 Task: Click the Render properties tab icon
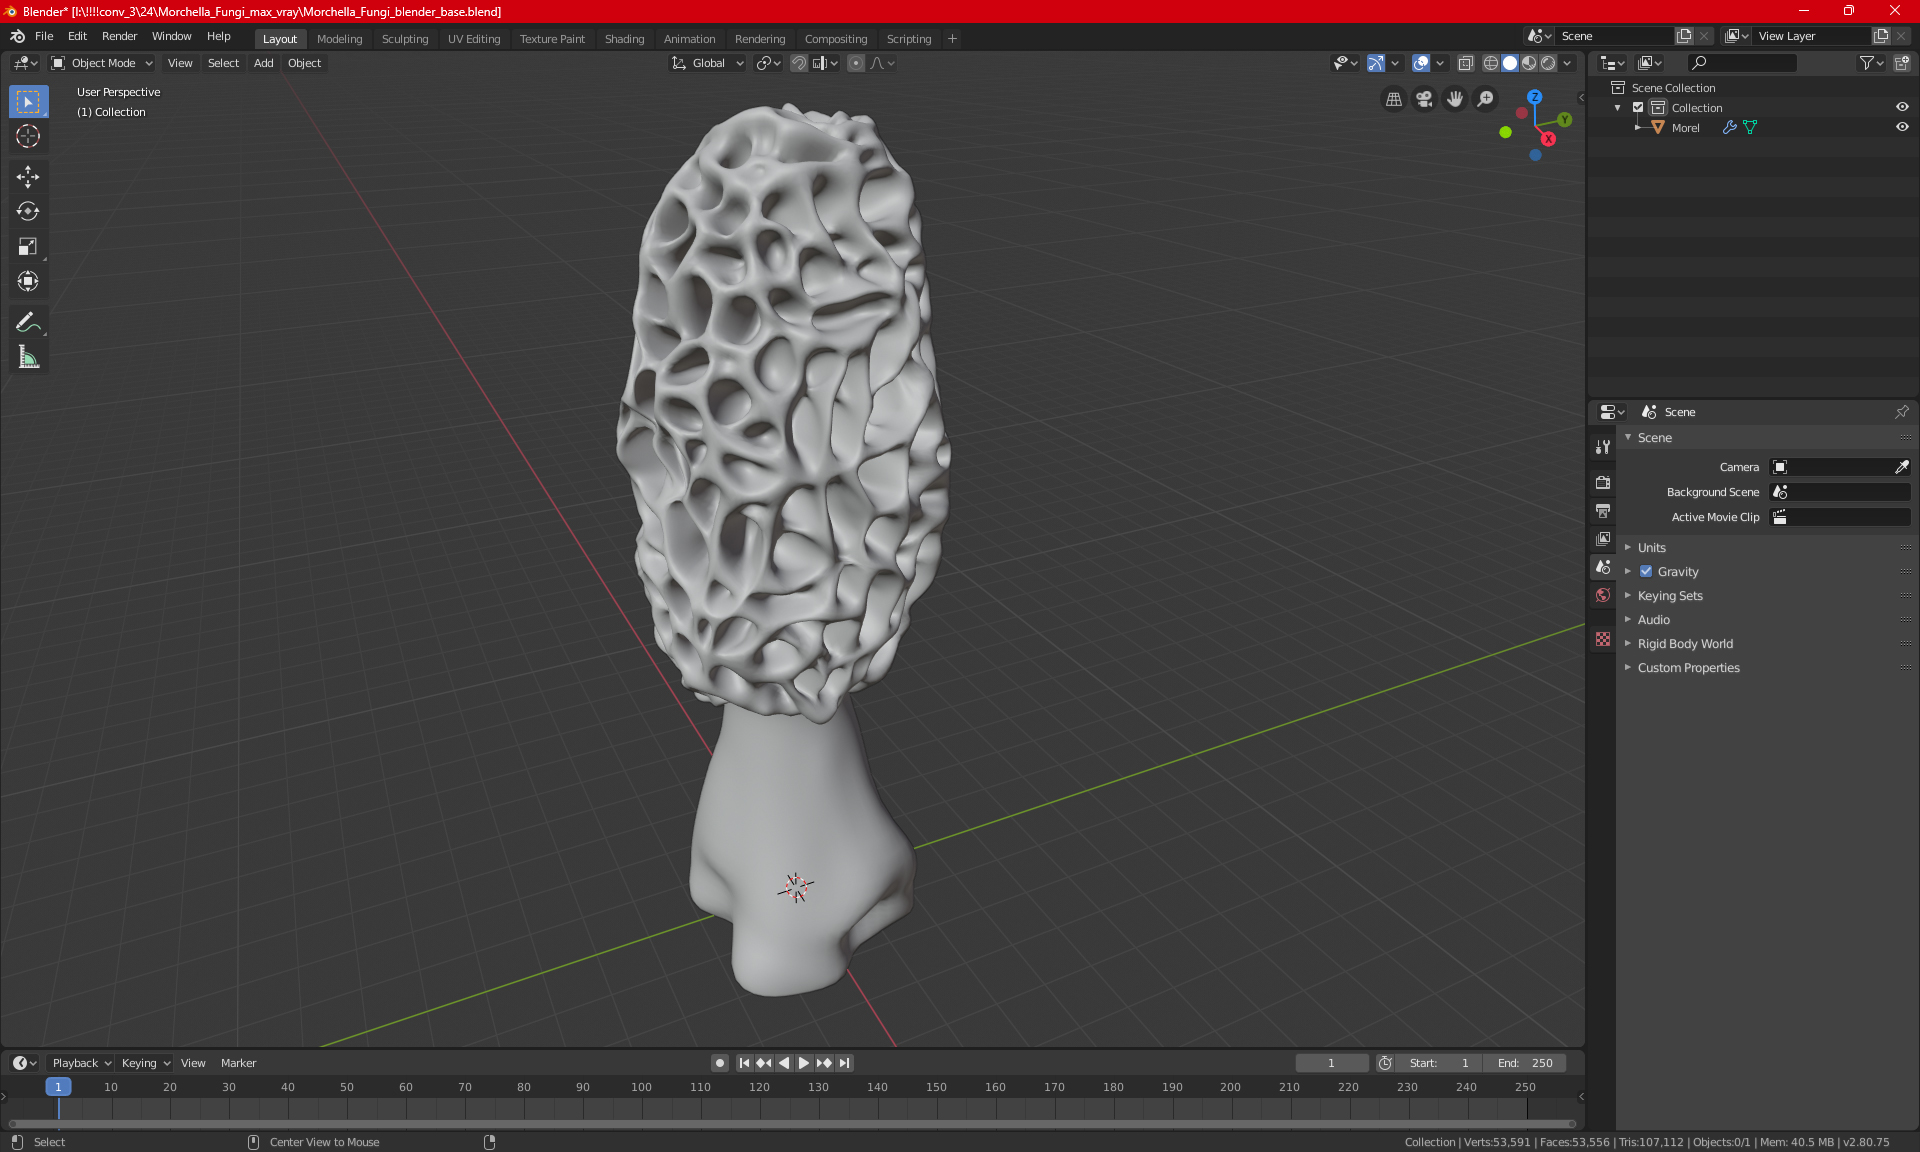(1603, 482)
